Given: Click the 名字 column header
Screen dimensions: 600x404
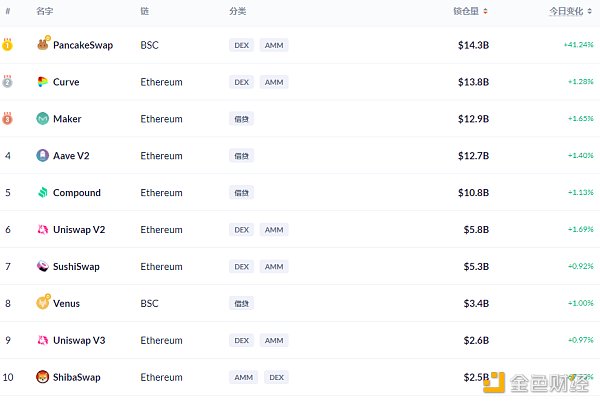Looking at the screenshot, I should 44,11.
